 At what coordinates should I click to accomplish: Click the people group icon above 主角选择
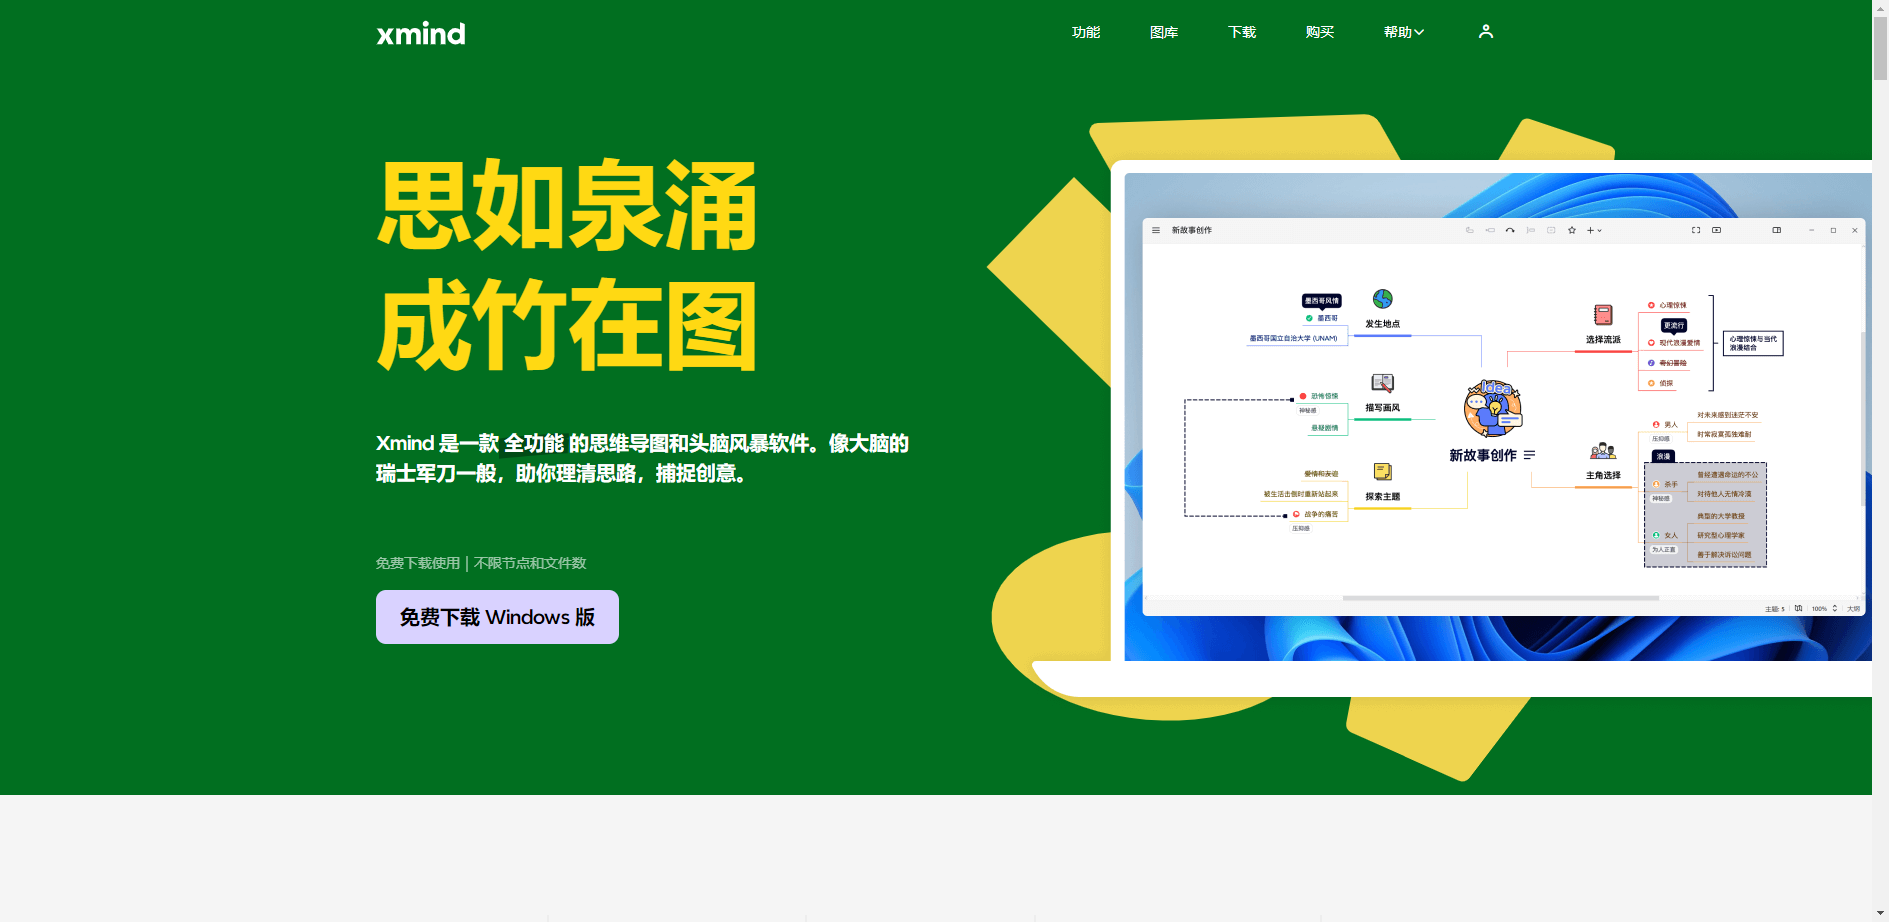[1603, 451]
